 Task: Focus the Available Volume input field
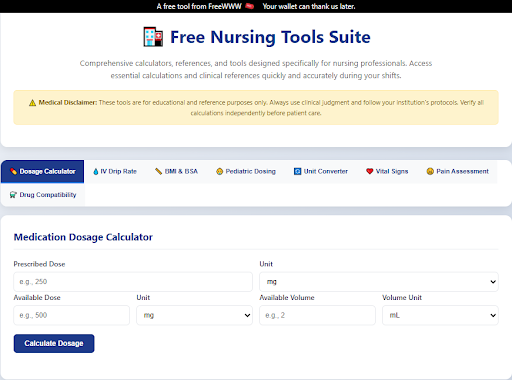pos(317,315)
